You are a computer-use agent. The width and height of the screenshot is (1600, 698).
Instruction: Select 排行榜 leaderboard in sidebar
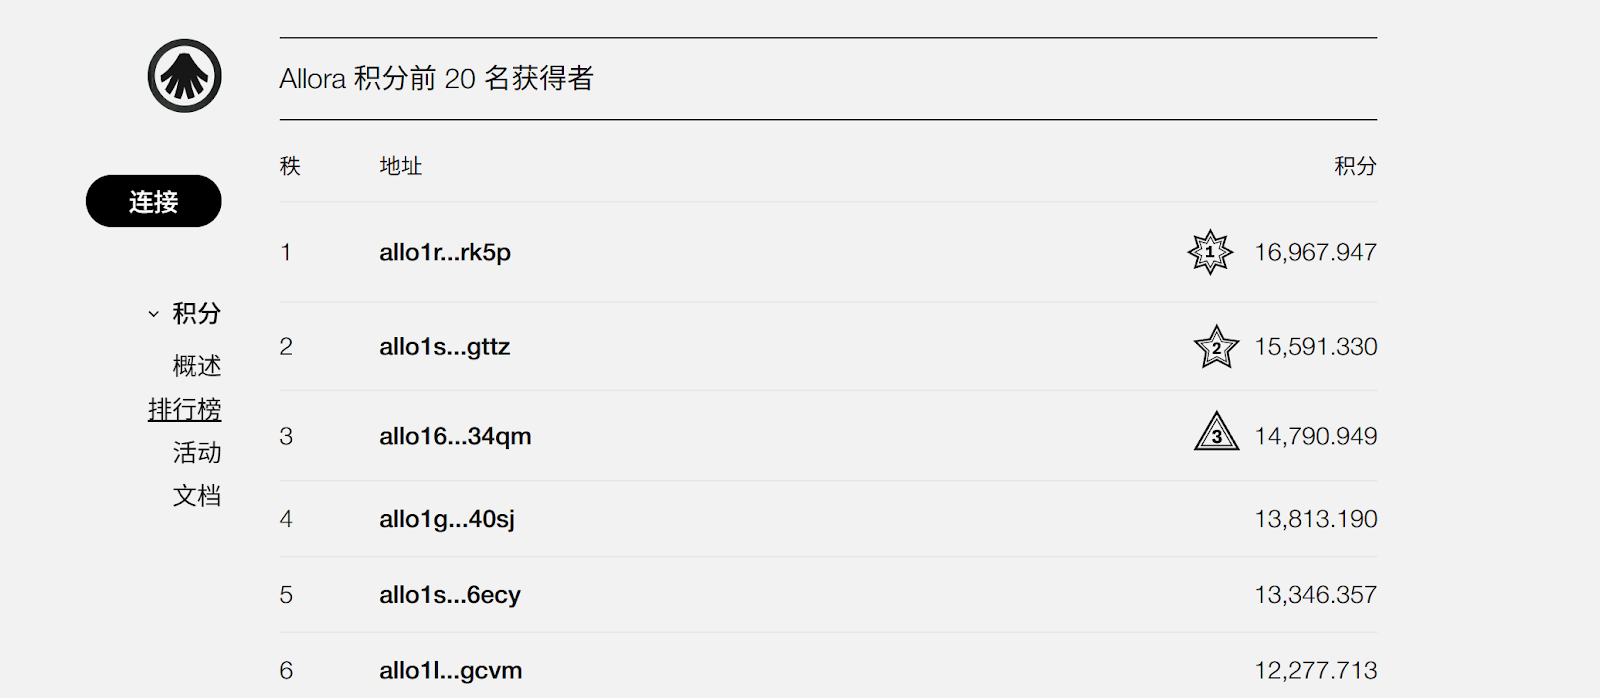pyautogui.click(x=184, y=409)
